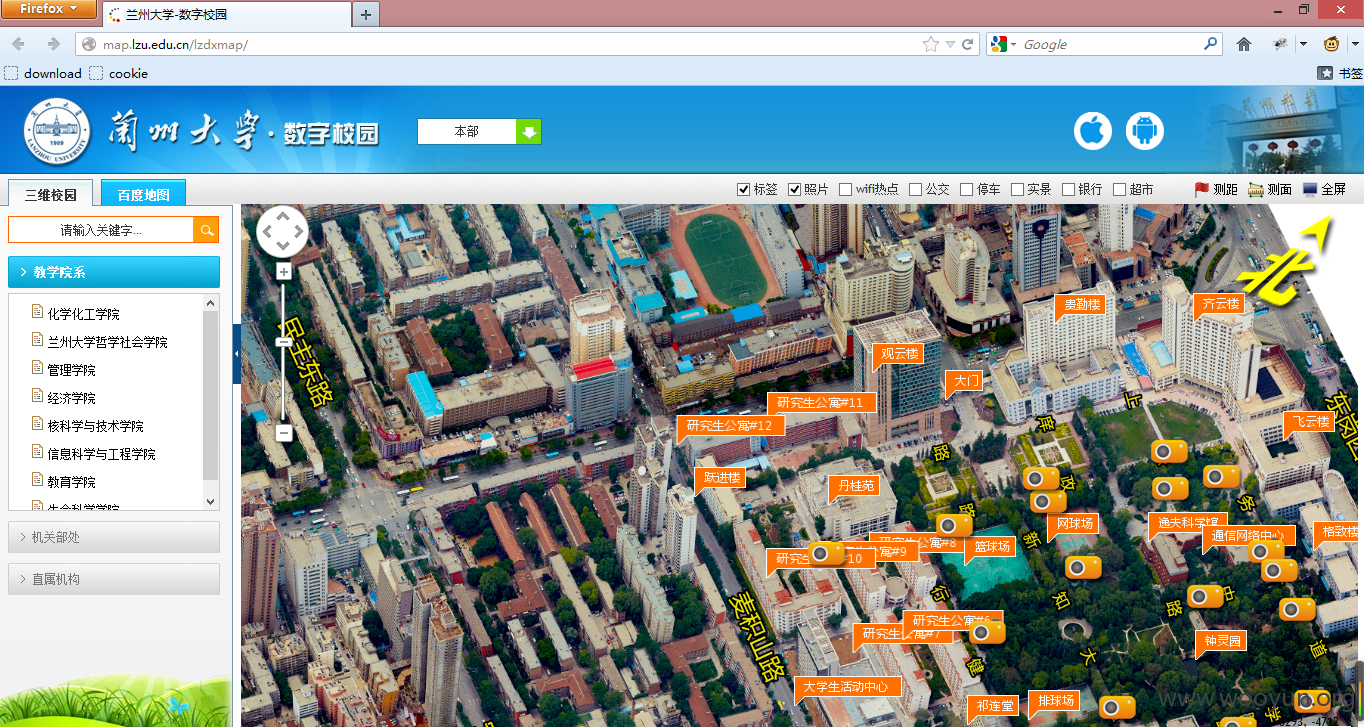This screenshot has height=727, width=1364.
Task: Open the 书签 bookmarks toolbar icon
Action: point(1340,73)
